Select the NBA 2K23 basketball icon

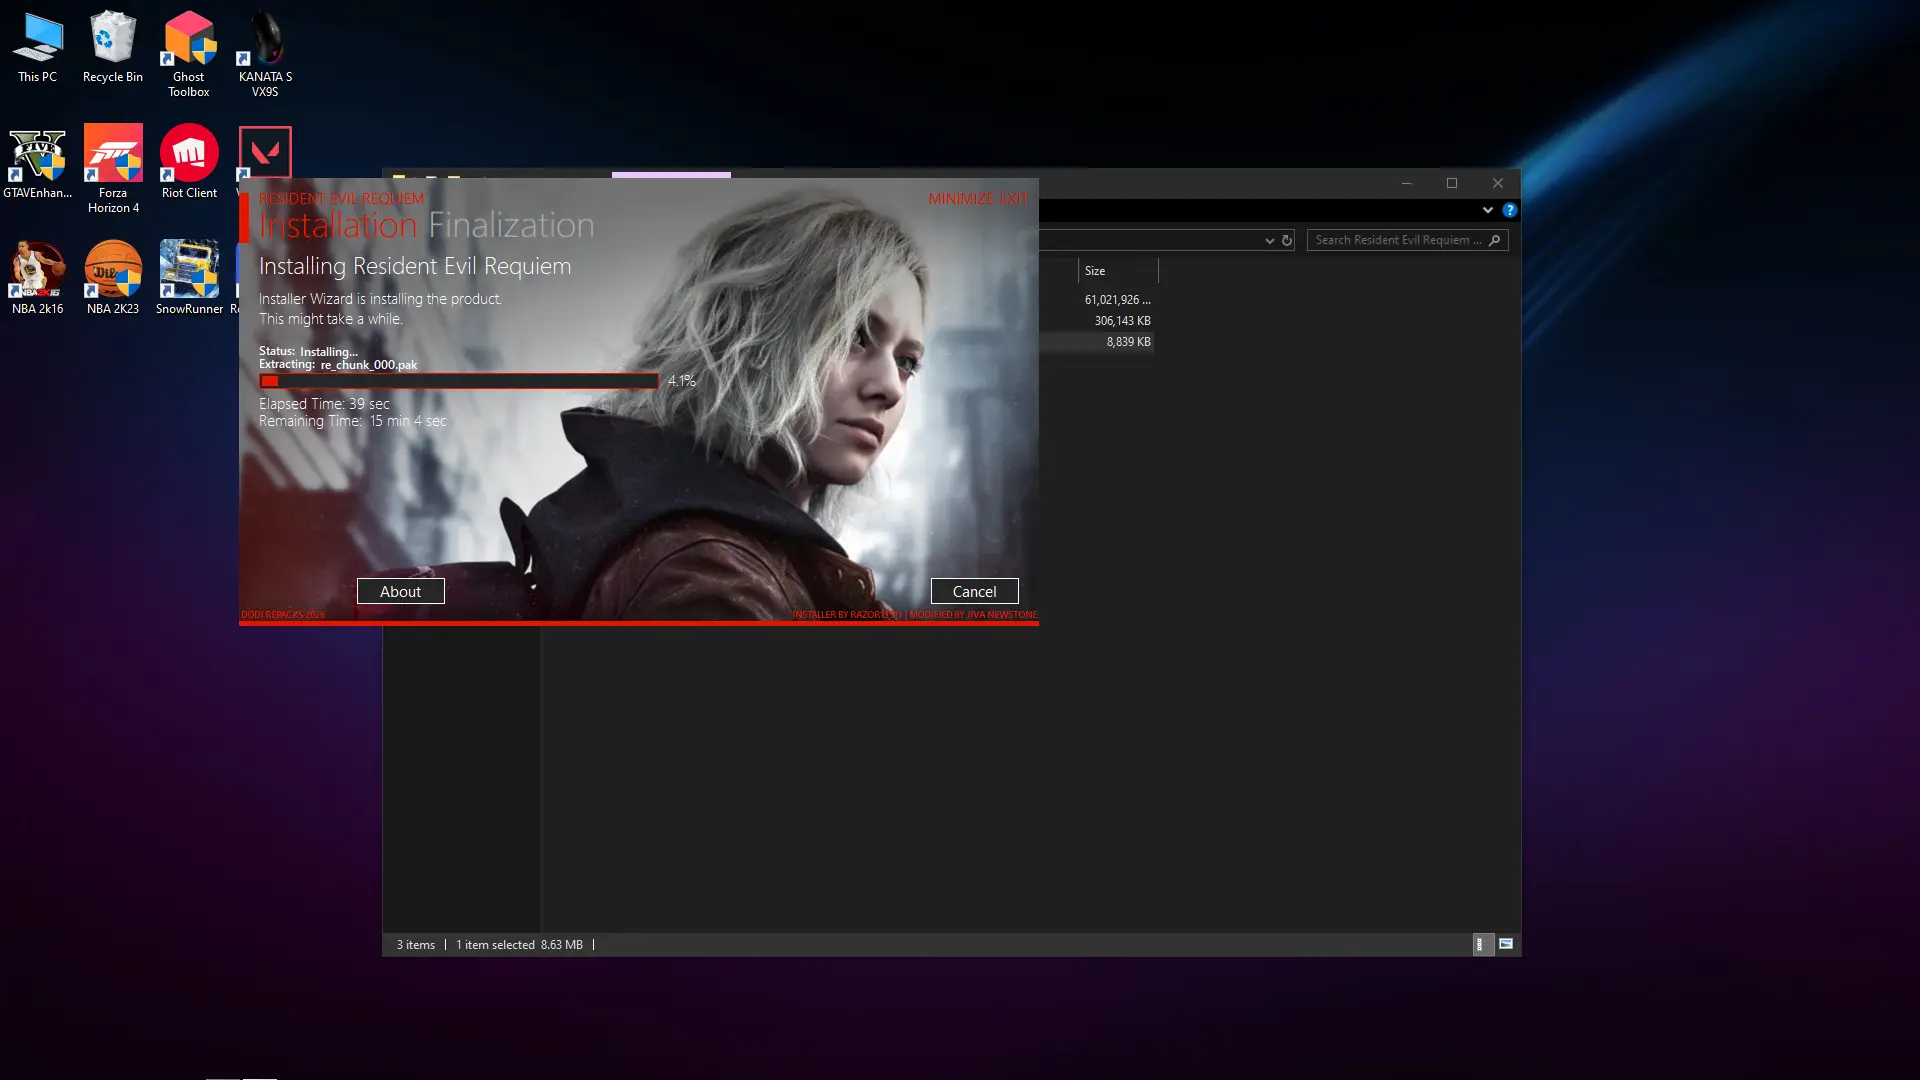point(113,279)
